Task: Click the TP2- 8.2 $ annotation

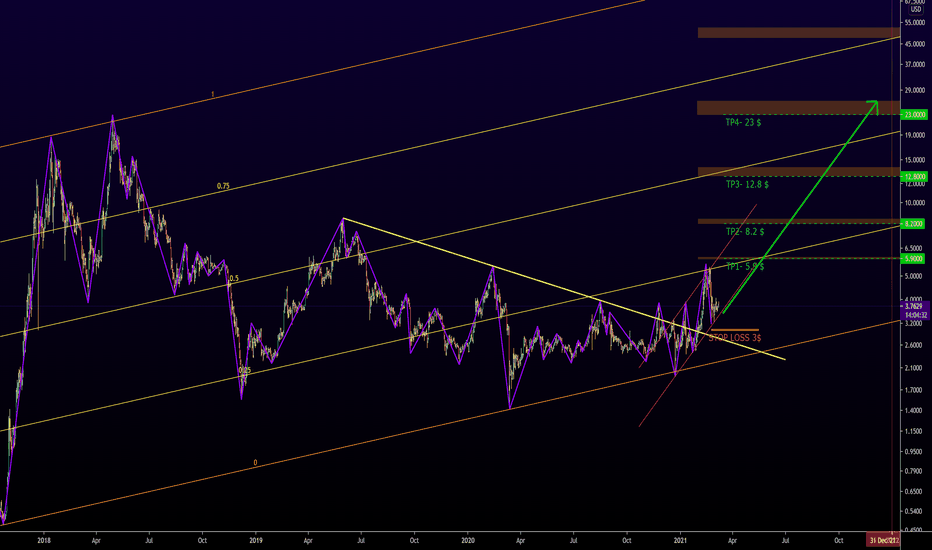Action: pos(745,231)
